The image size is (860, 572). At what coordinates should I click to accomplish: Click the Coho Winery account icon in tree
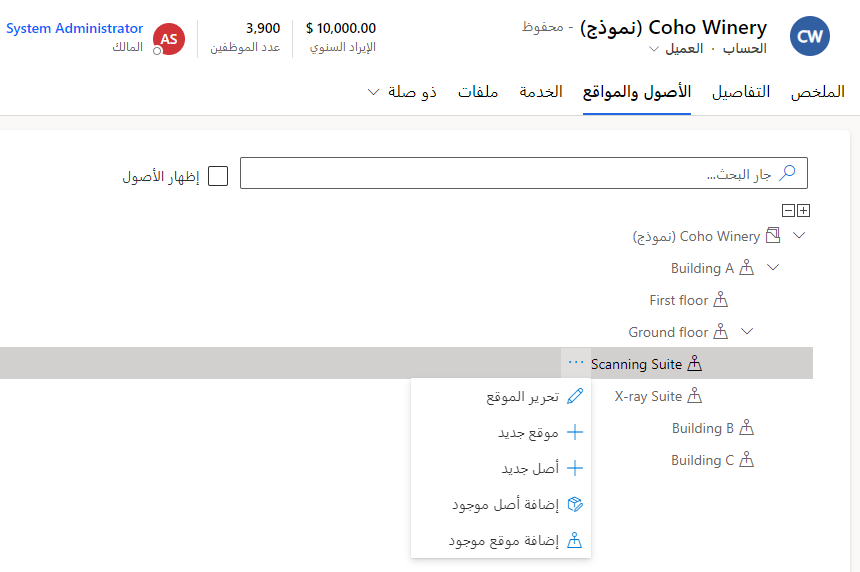click(x=773, y=235)
